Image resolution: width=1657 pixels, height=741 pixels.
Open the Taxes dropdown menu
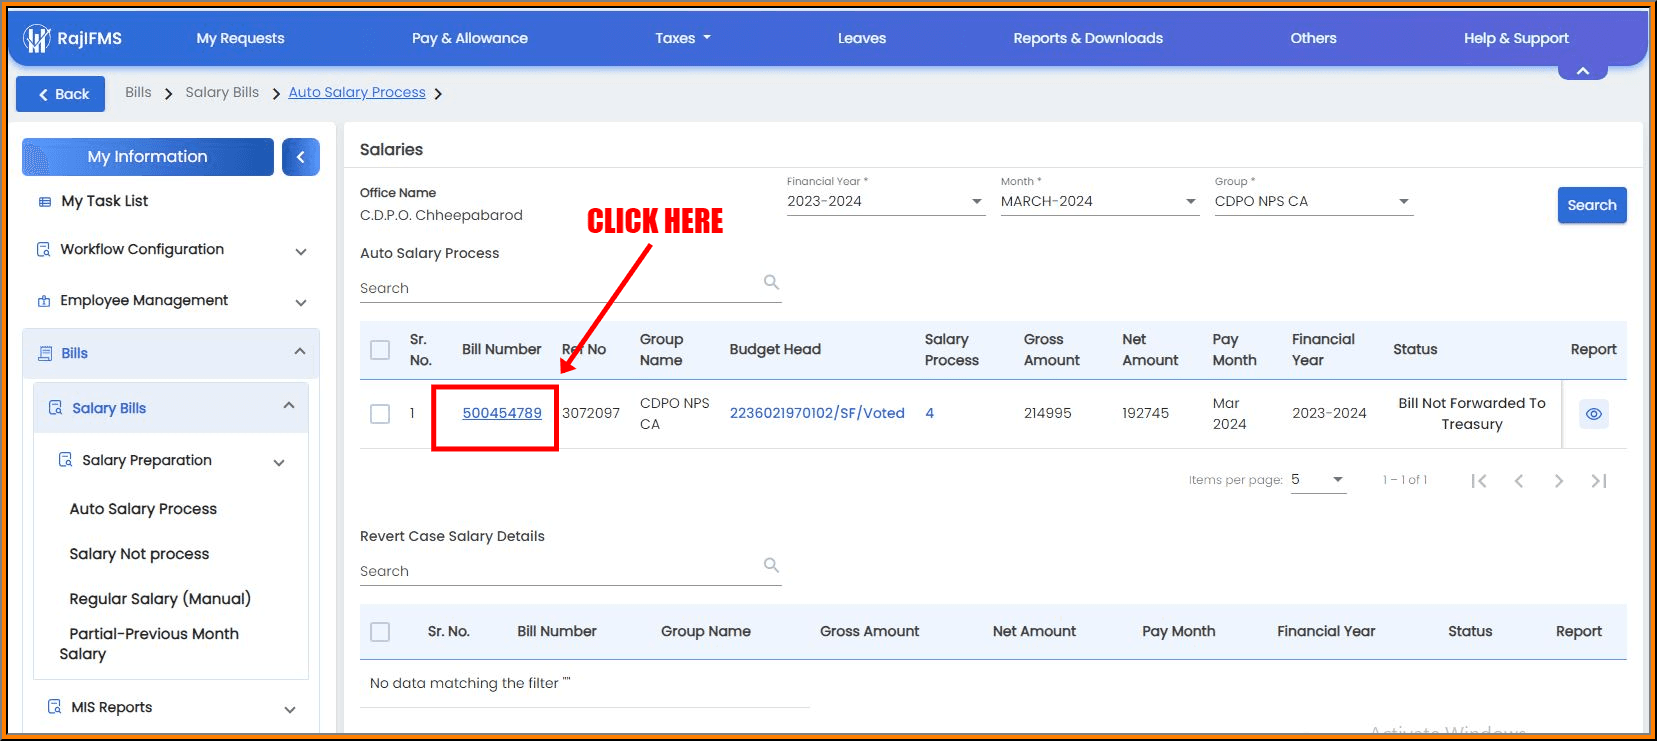point(683,38)
